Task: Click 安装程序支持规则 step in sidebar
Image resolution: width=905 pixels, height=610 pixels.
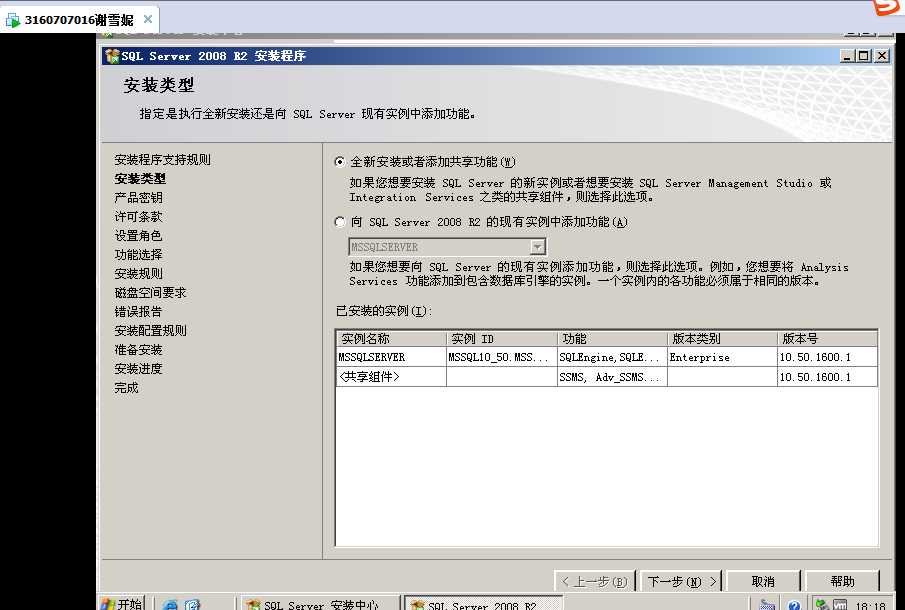Action: pos(162,160)
